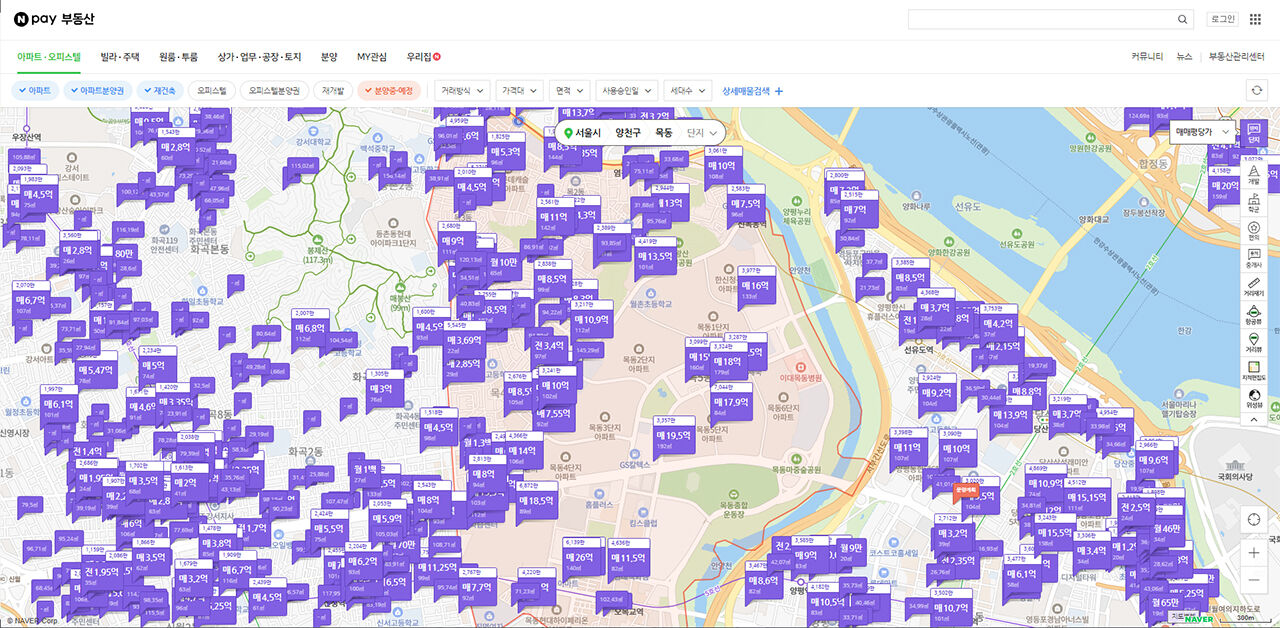Refresh the map with reload icon

pyautogui.click(x=1257, y=90)
